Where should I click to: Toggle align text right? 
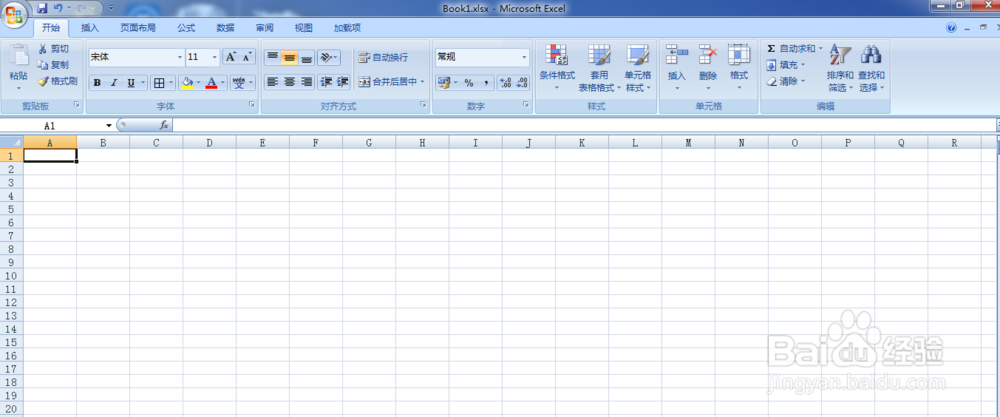point(307,82)
